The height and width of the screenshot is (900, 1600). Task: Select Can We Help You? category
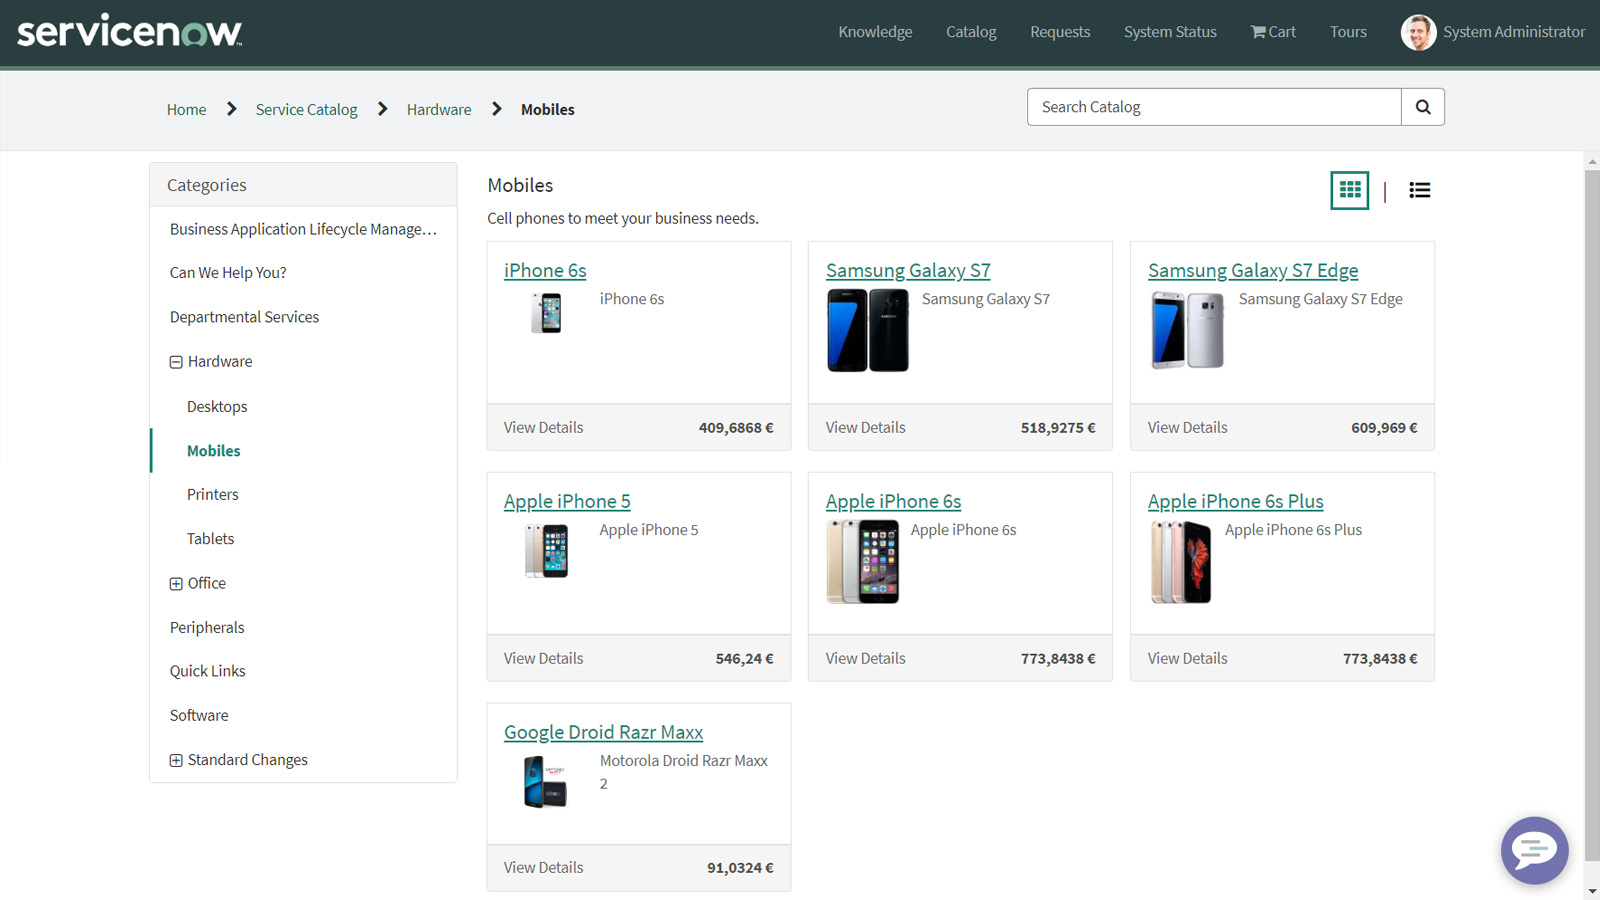[x=228, y=273]
